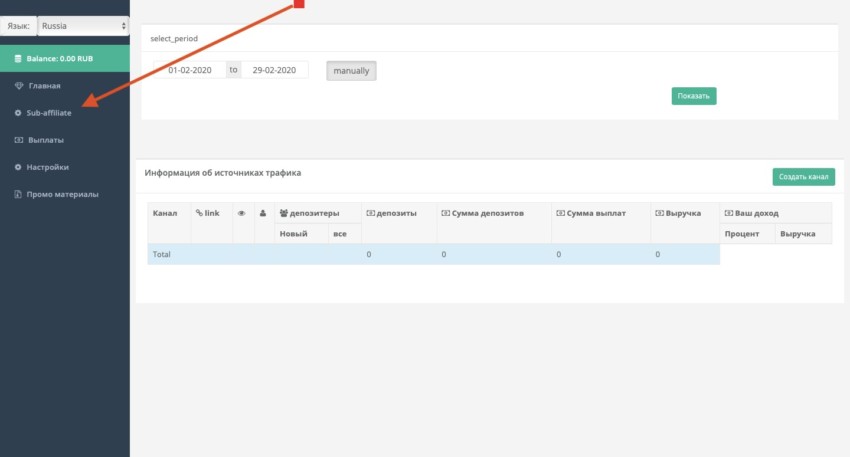
Task: Click the gear icon beside Sub-affiliate
Action: pos(18,113)
